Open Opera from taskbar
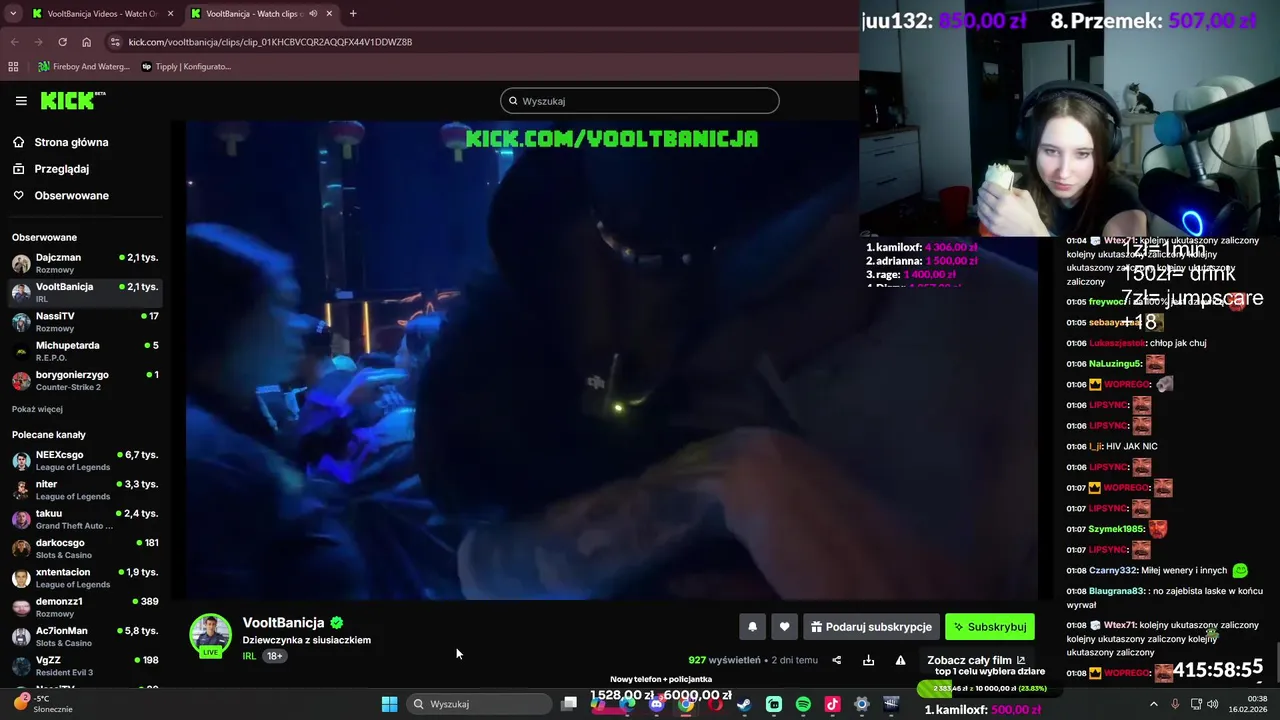 715,704
